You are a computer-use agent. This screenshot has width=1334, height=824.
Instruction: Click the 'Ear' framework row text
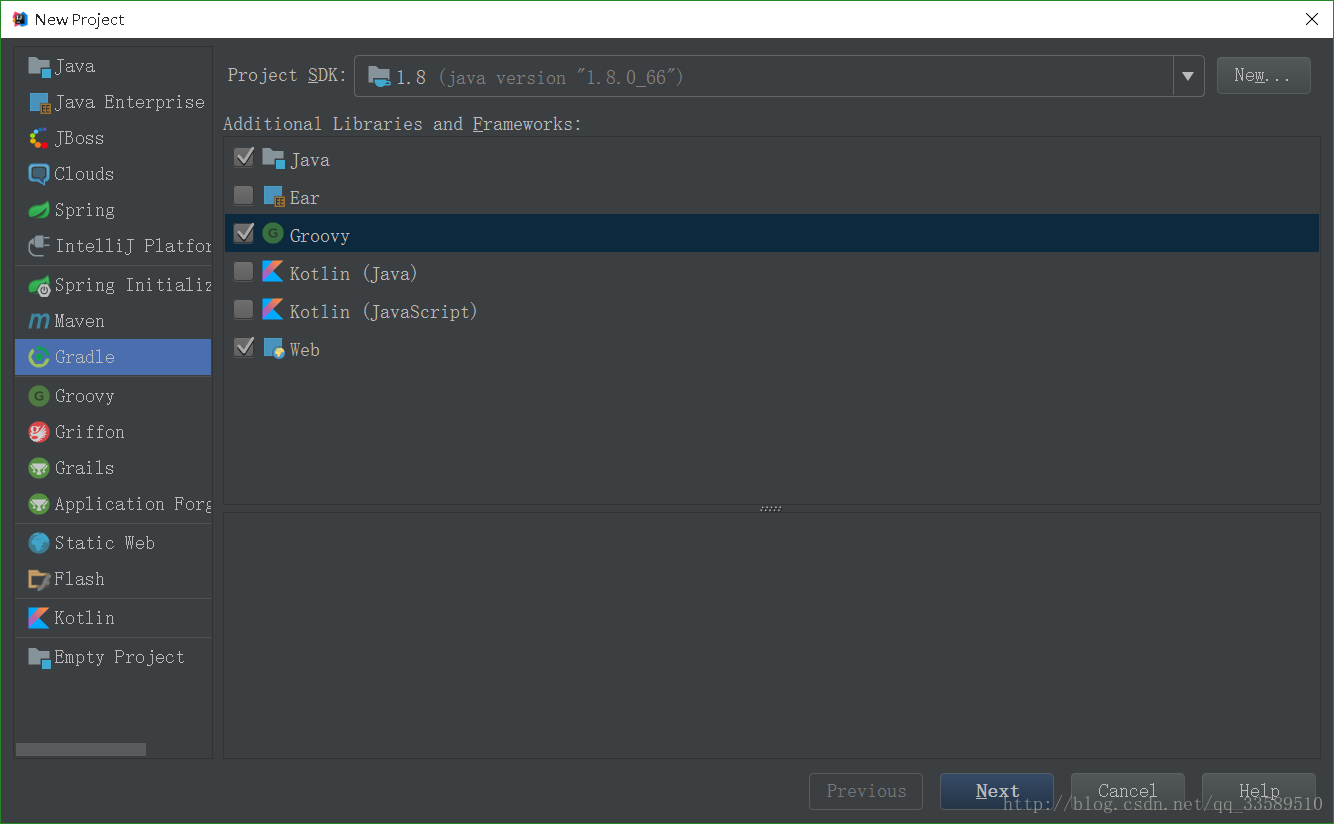(305, 198)
